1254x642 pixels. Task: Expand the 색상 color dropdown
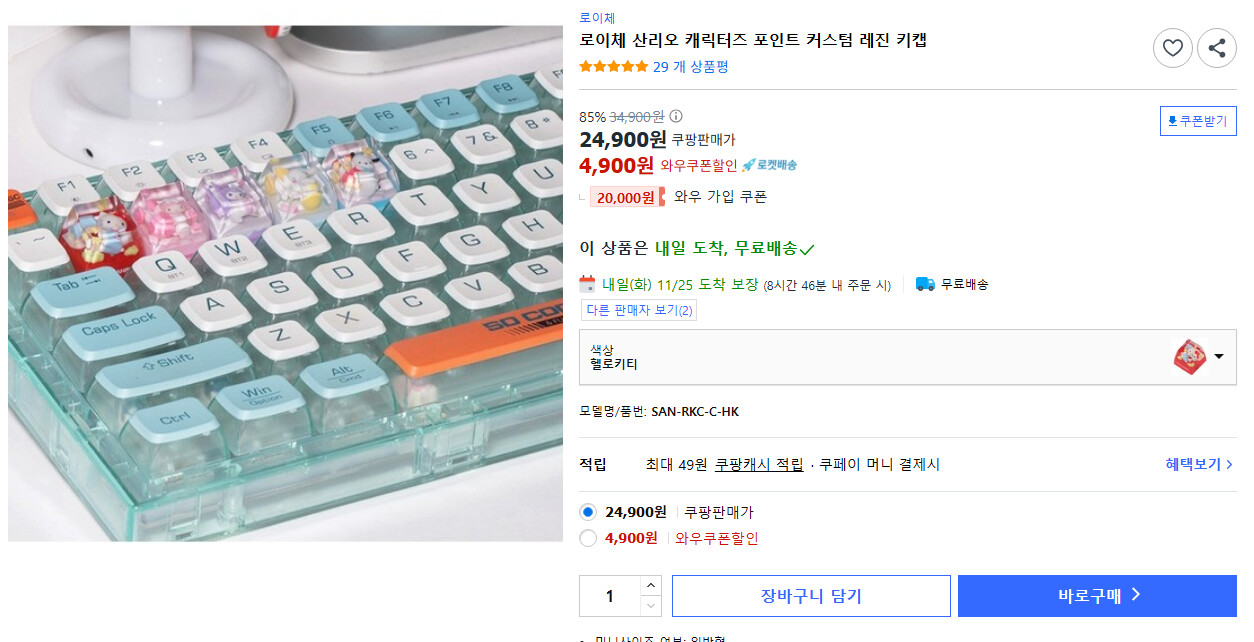point(908,357)
